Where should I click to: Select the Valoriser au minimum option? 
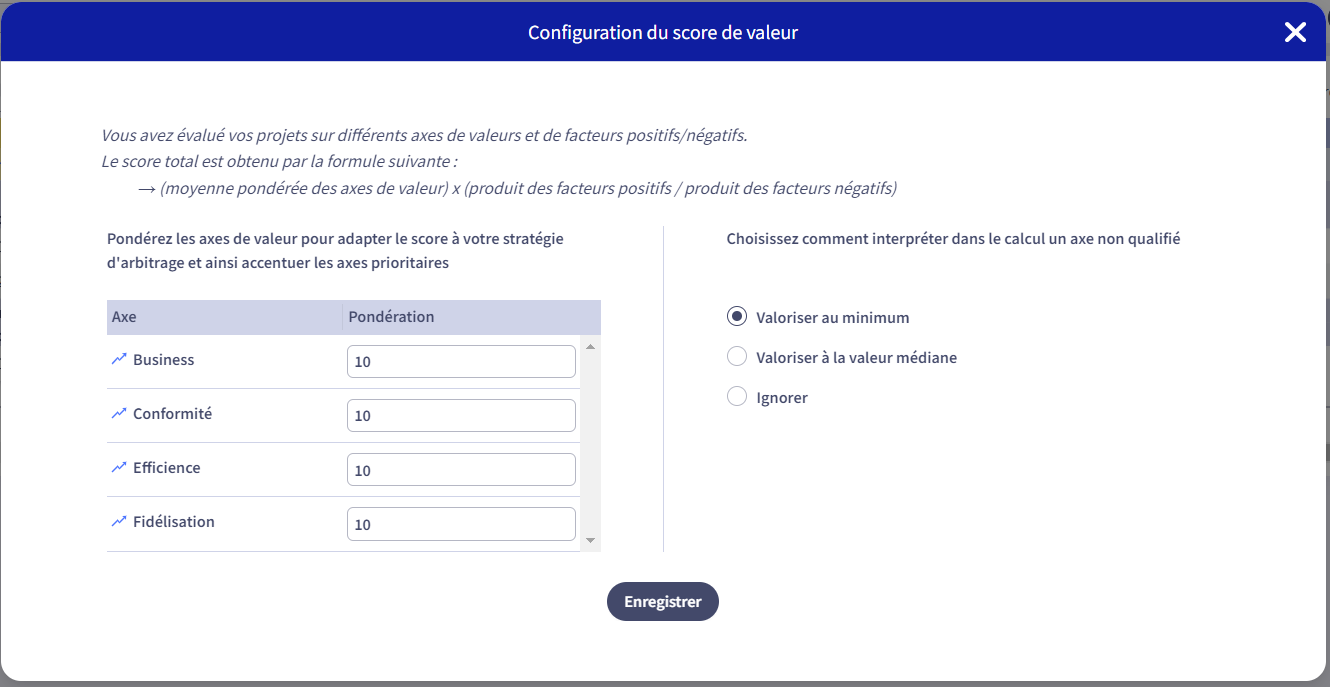(737, 317)
